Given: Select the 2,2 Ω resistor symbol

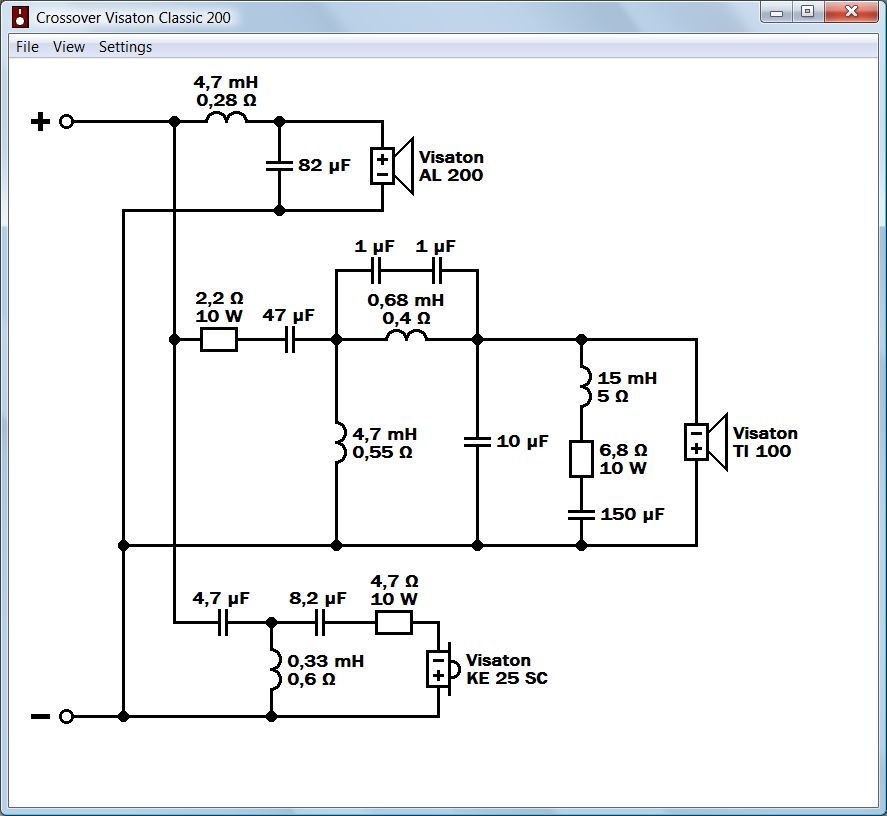Looking at the screenshot, I should coord(219,340).
